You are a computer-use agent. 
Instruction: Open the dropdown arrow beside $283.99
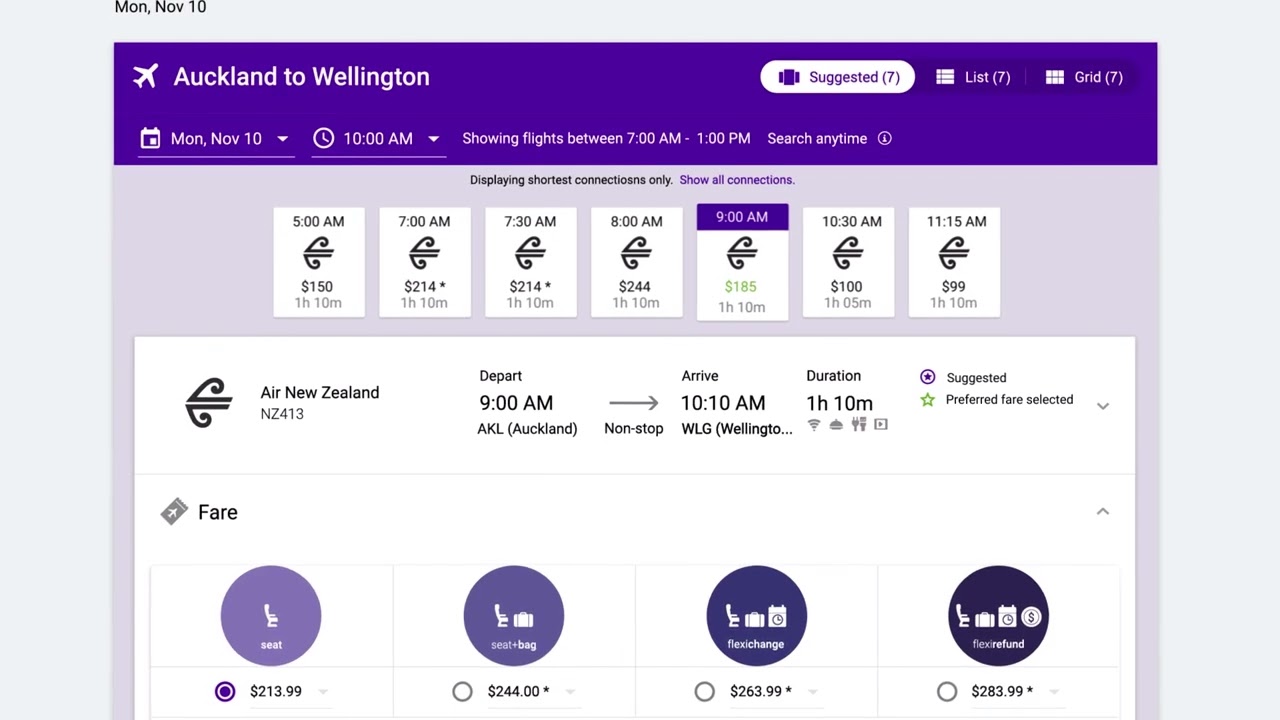tap(1054, 691)
